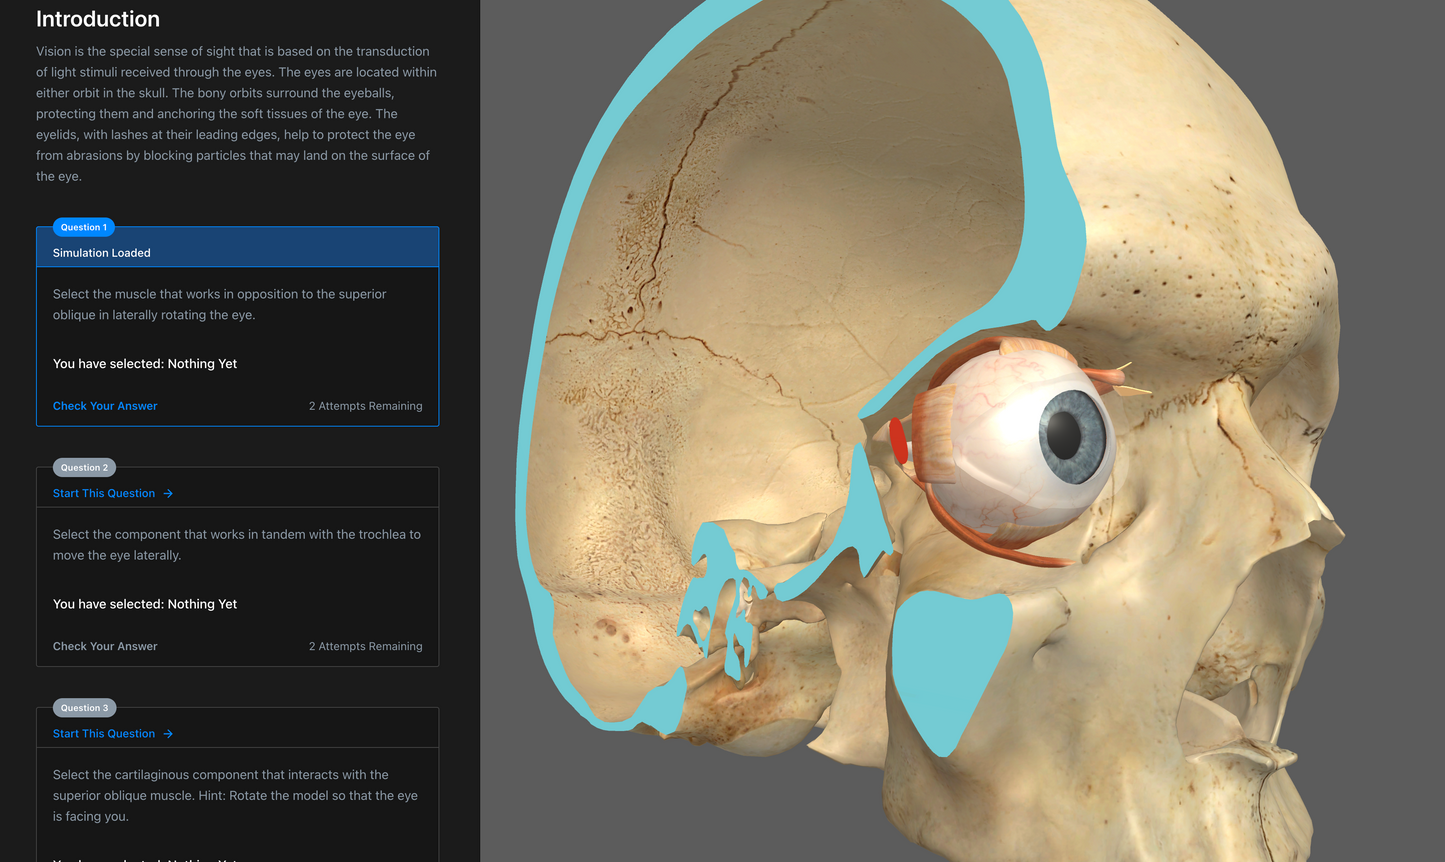Screen dimensions: 1445x862
Task: Click Check Your Answer for Question 1
Action: (x=105, y=406)
